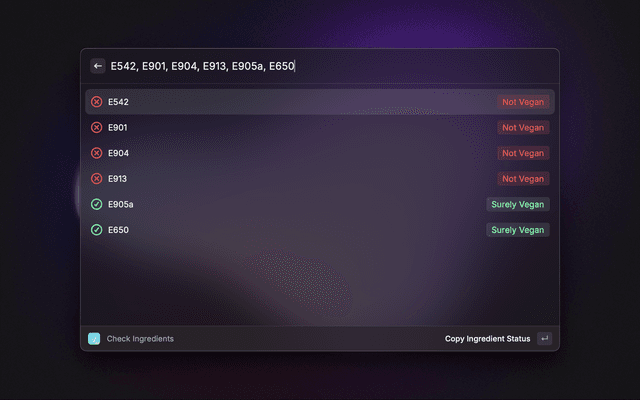
Task: Click the back arrow button
Action: coord(98,66)
